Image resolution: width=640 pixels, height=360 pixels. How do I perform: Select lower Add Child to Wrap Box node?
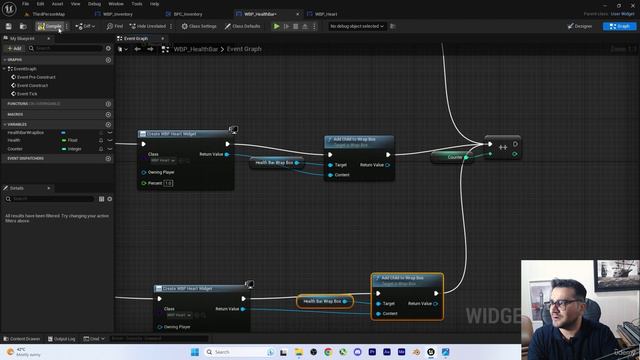tap(407, 296)
